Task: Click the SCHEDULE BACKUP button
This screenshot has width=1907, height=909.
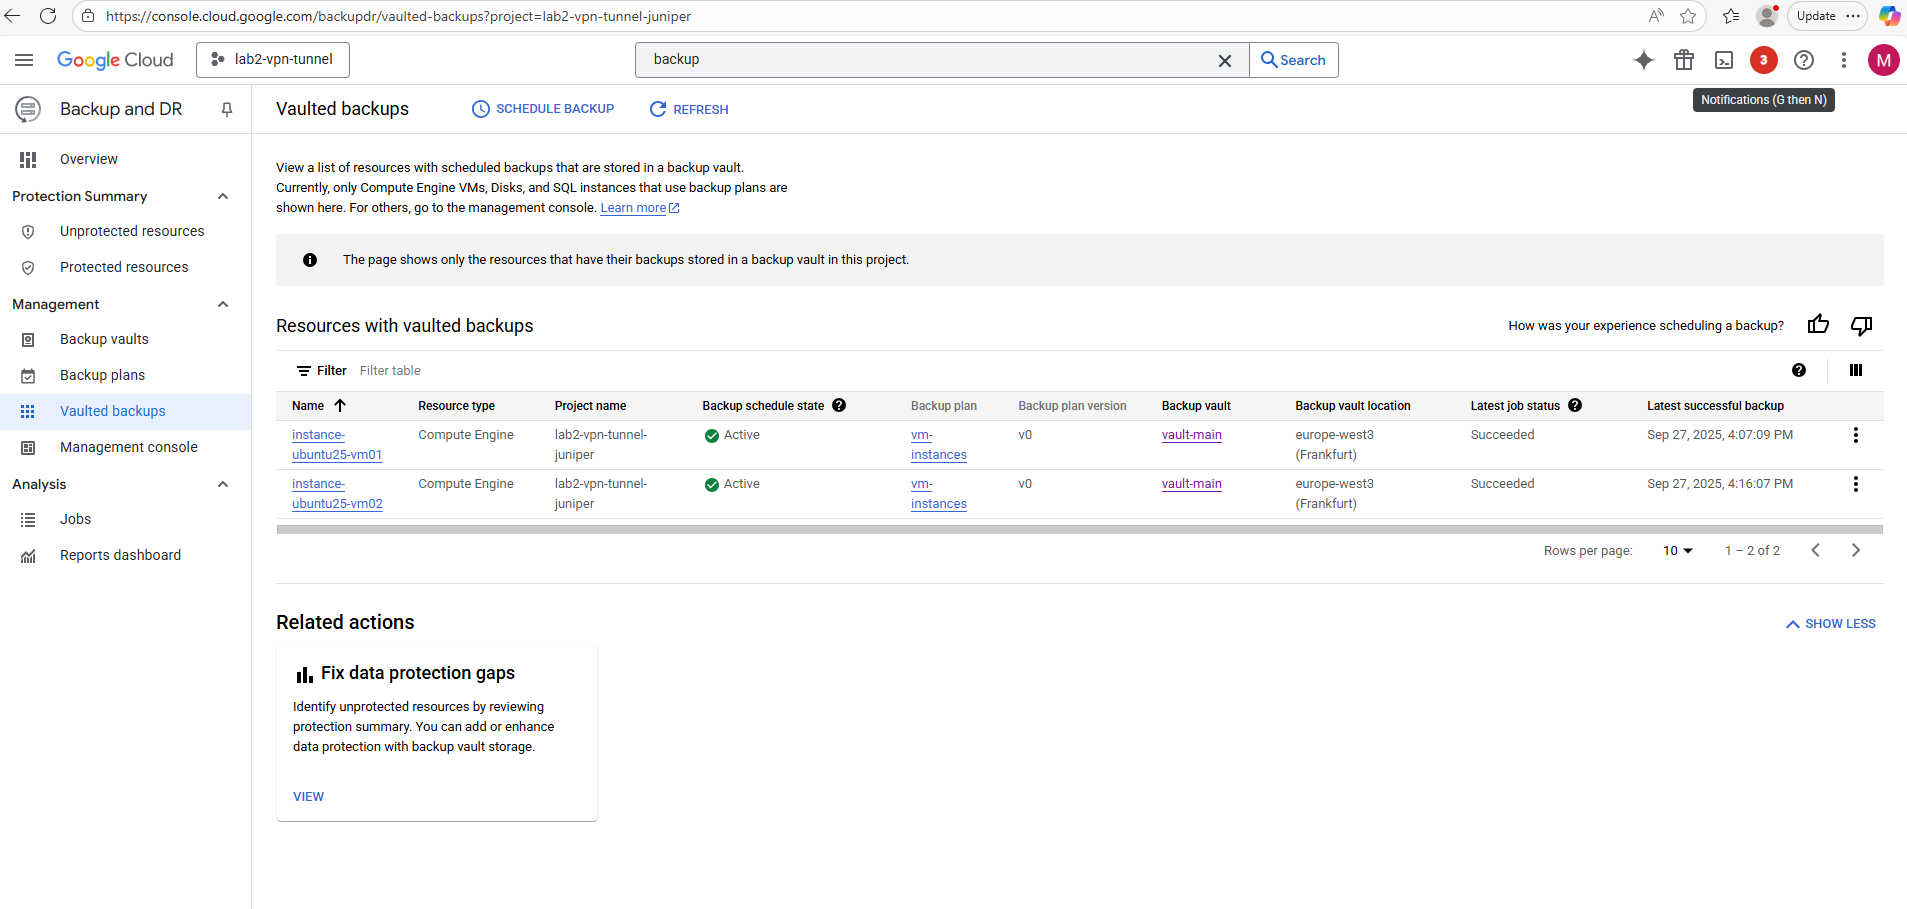Action: coord(543,109)
